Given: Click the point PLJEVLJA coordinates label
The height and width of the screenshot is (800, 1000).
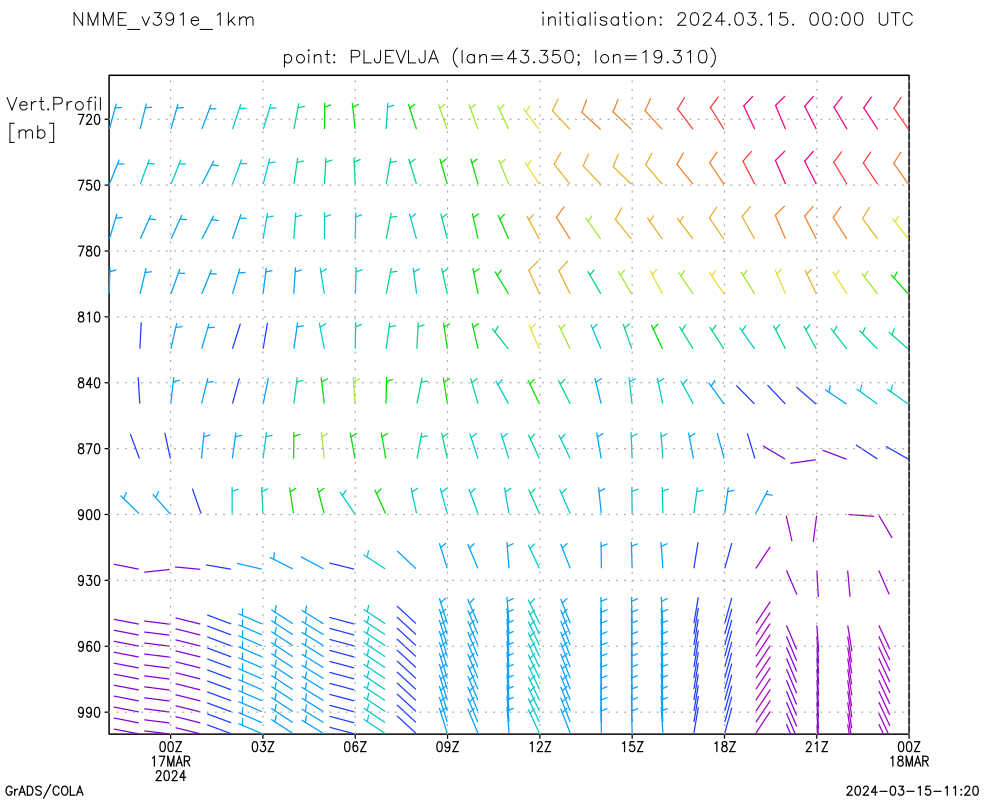Looking at the screenshot, I should 500,57.
